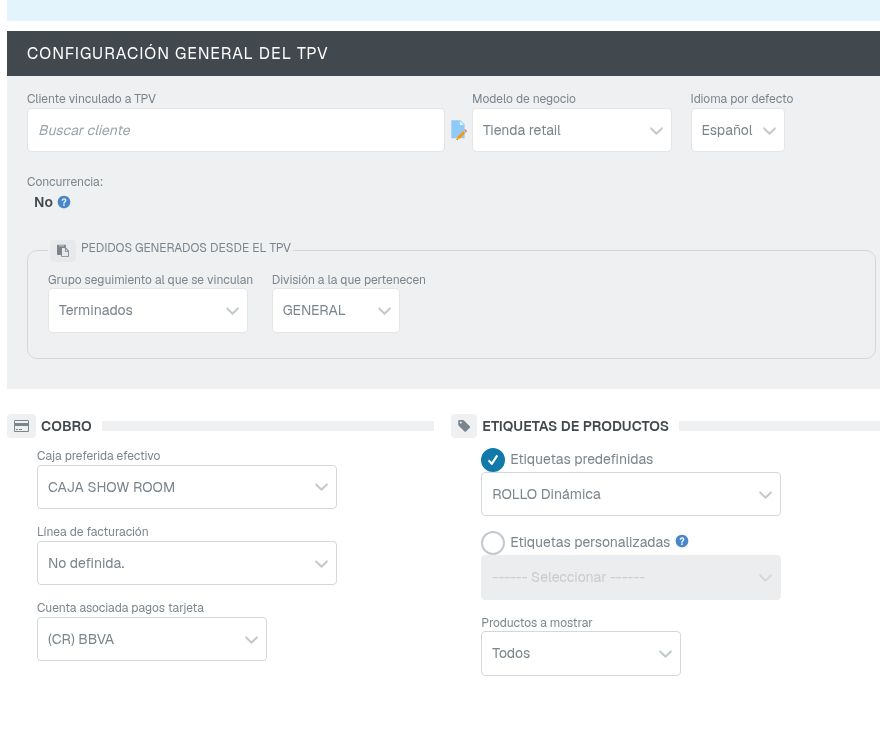Open the División GENERAL dropdown

click(x=336, y=310)
